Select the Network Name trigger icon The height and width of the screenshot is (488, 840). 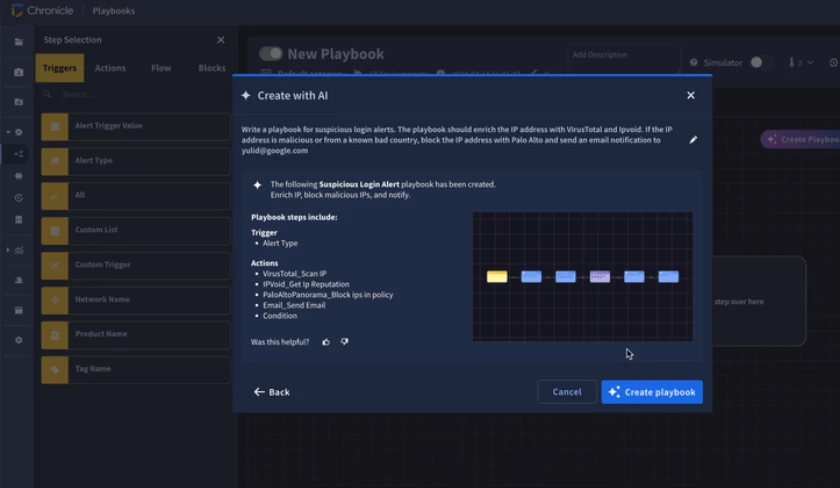coord(55,300)
